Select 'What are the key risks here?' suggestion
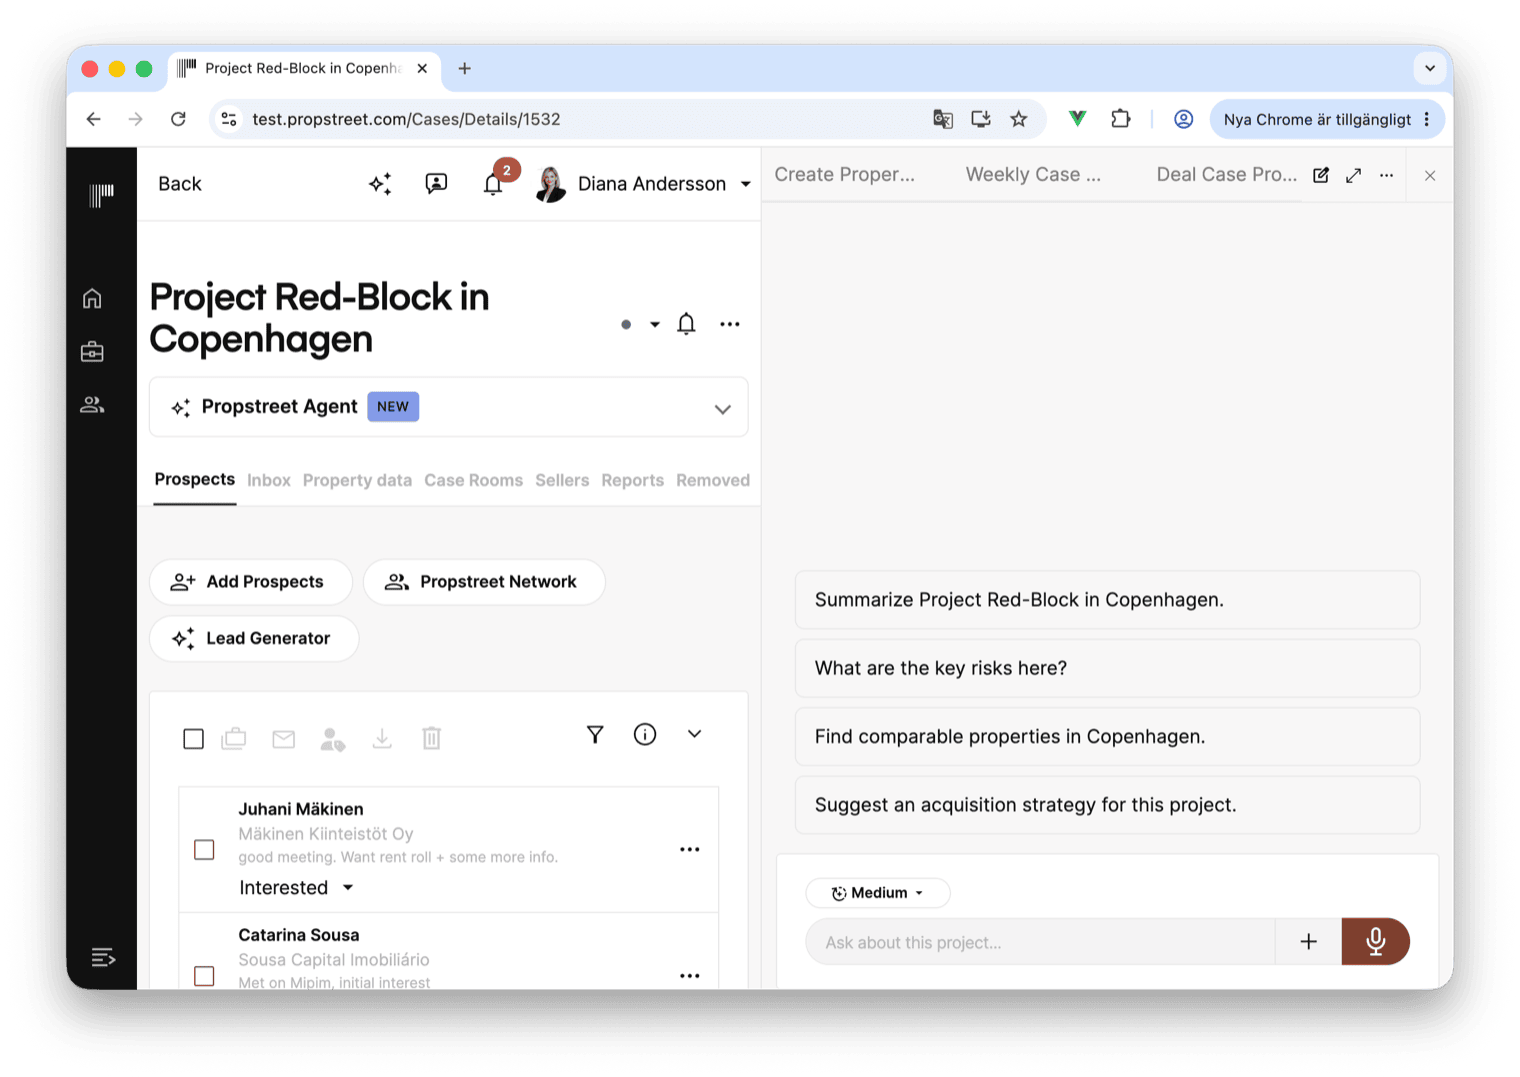The width and height of the screenshot is (1520, 1077). (x=1107, y=668)
